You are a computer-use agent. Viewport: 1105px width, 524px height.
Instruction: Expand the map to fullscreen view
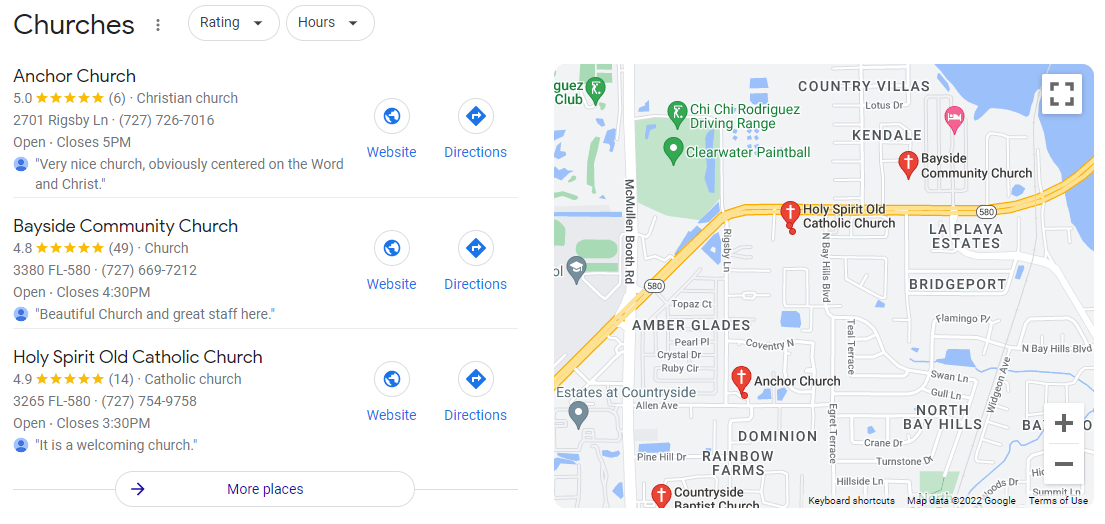[x=1061, y=94]
